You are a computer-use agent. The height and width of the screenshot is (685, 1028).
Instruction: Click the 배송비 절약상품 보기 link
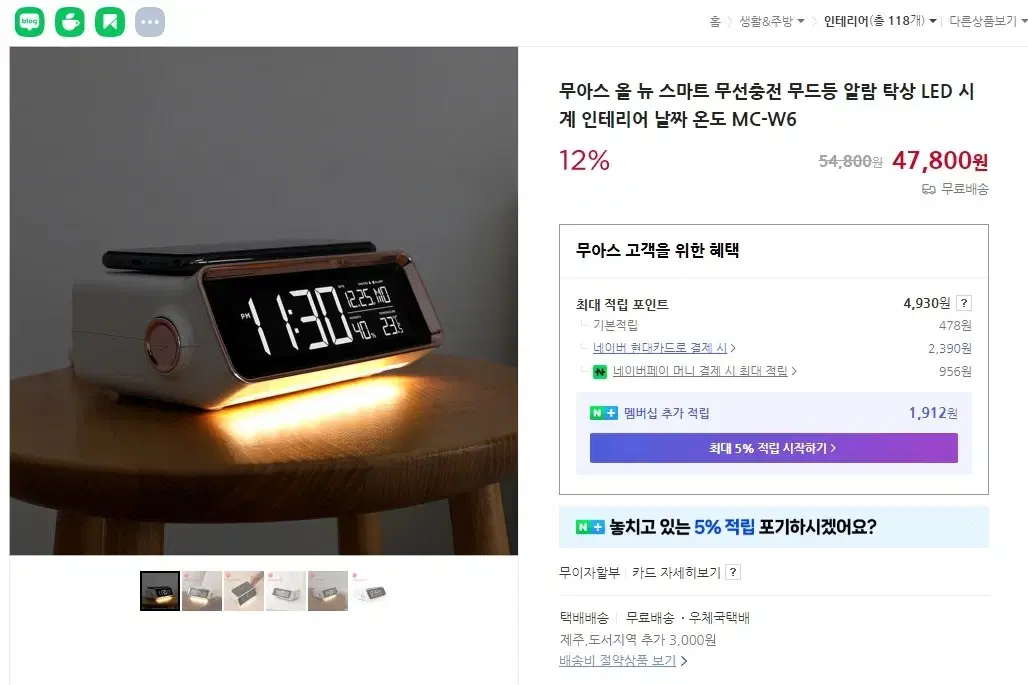click(x=623, y=661)
